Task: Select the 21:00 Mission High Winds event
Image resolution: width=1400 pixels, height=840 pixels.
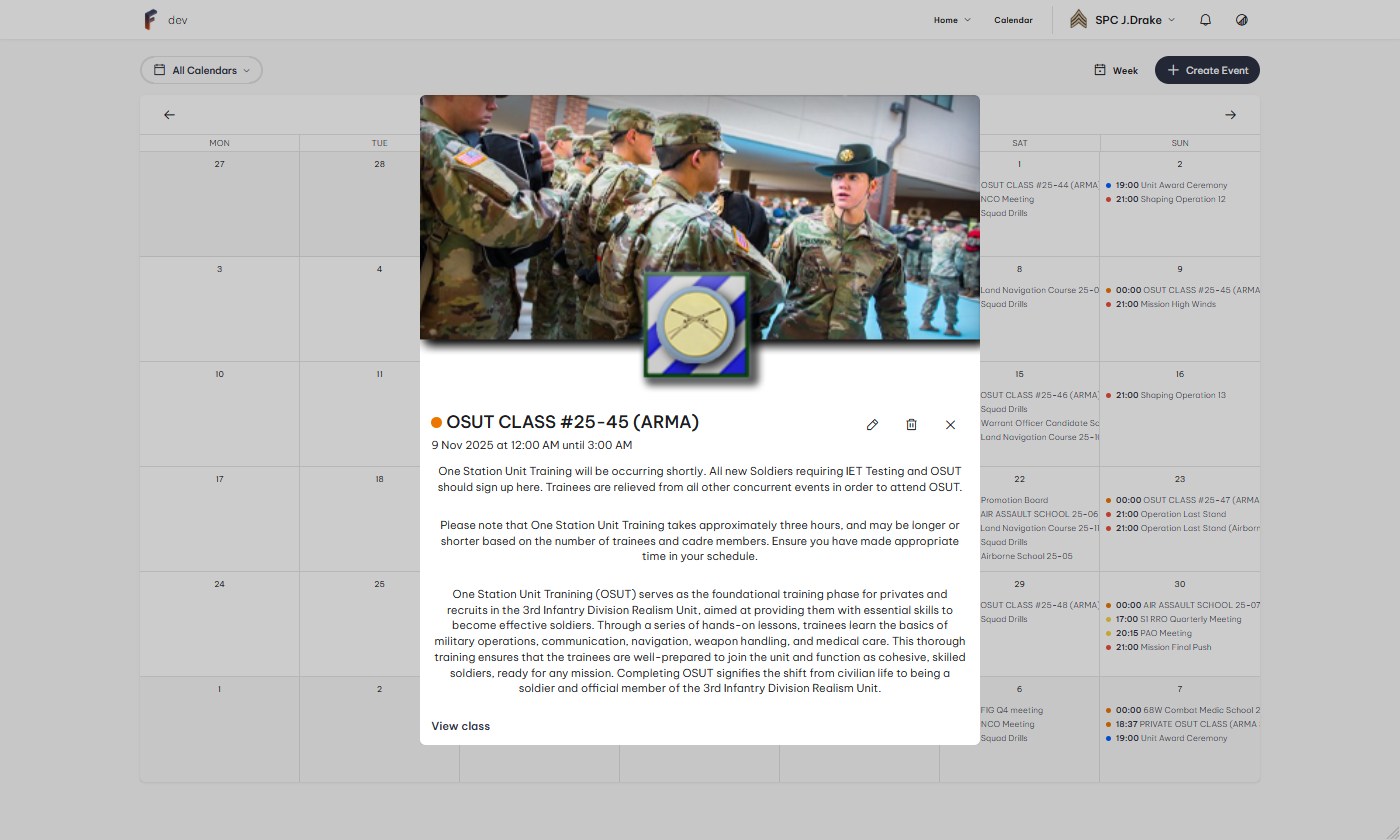Action: [x=1165, y=304]
